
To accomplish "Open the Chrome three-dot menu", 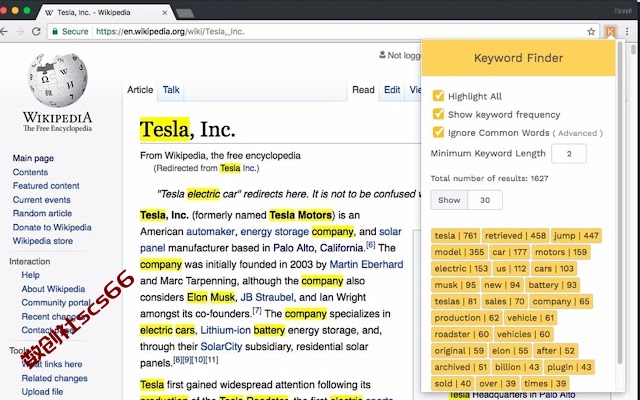I will [x=627, y=31].
